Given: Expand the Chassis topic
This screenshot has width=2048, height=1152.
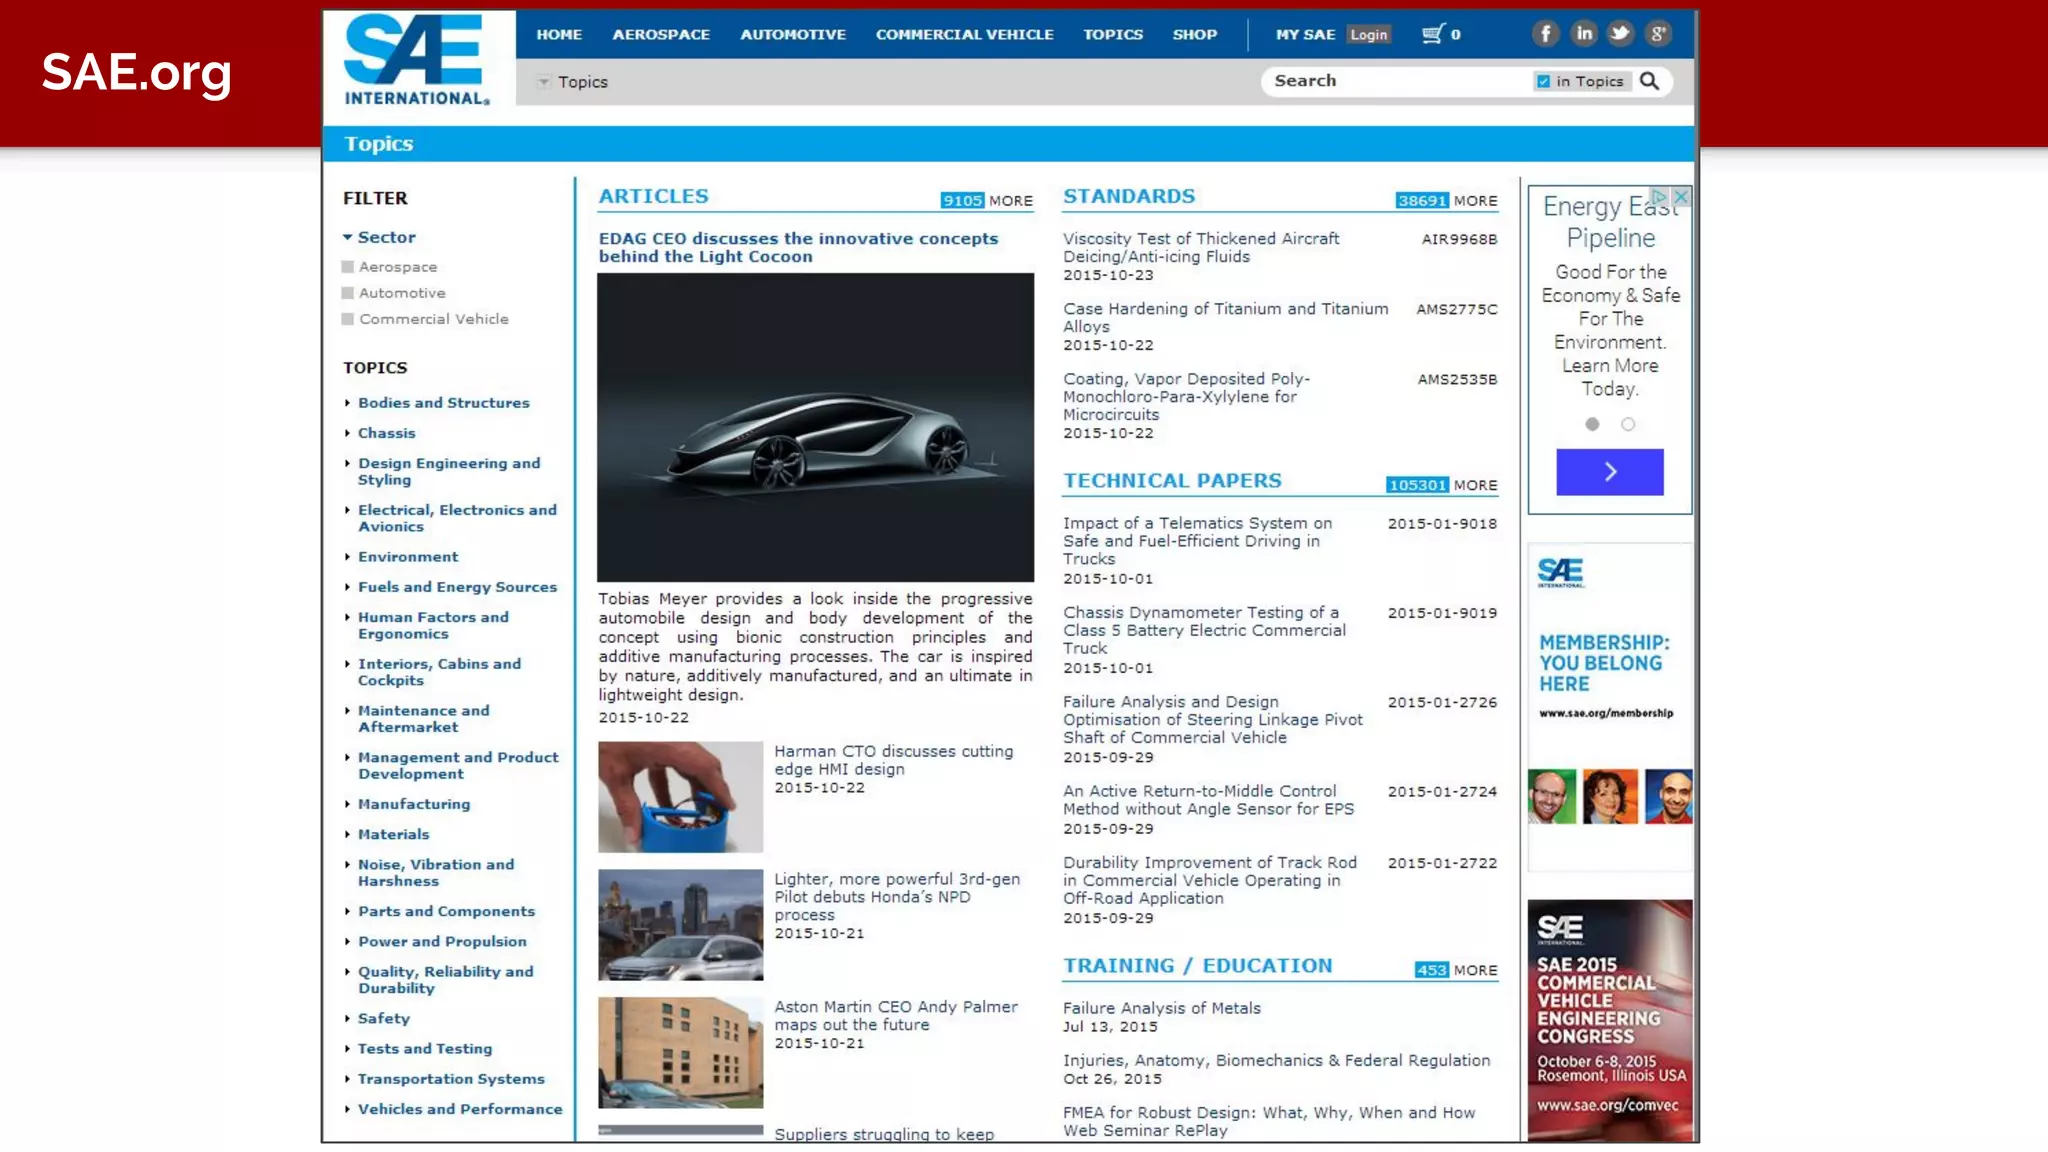Looking at the screenshot, I should coord(347,433).
